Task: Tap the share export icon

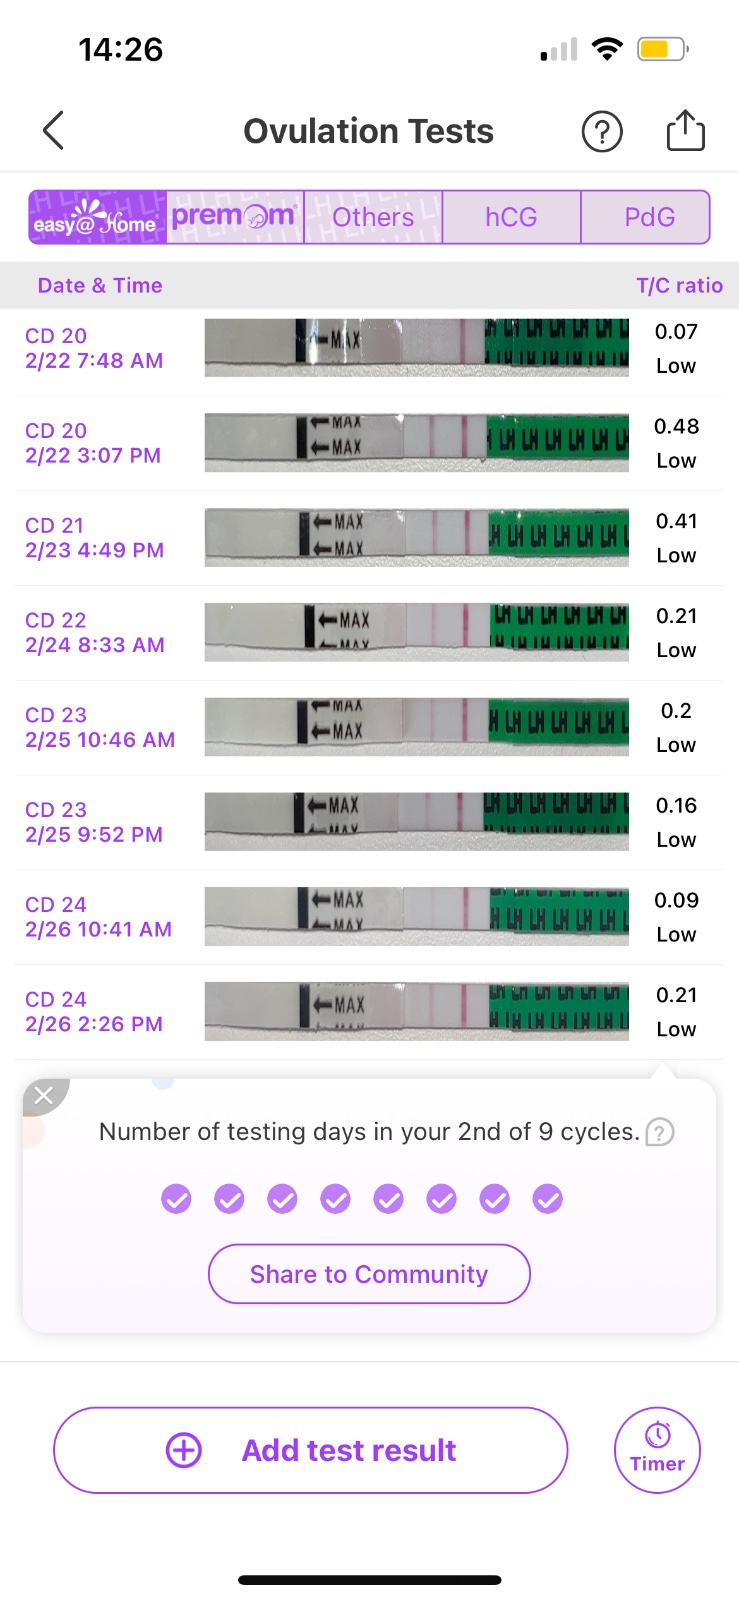Action: [x=685, y=131]
